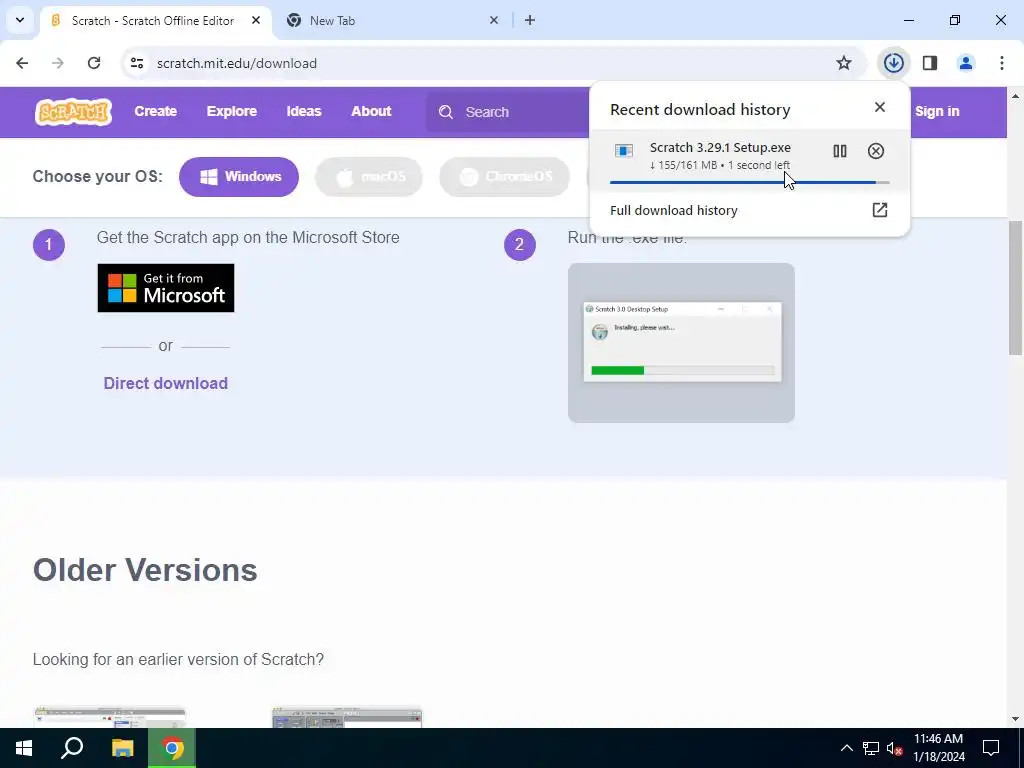Image resolution: width=1024 pixels, height=768 pixels.
Task: Select the Windows OS button
Action: (x=239, y=176)
